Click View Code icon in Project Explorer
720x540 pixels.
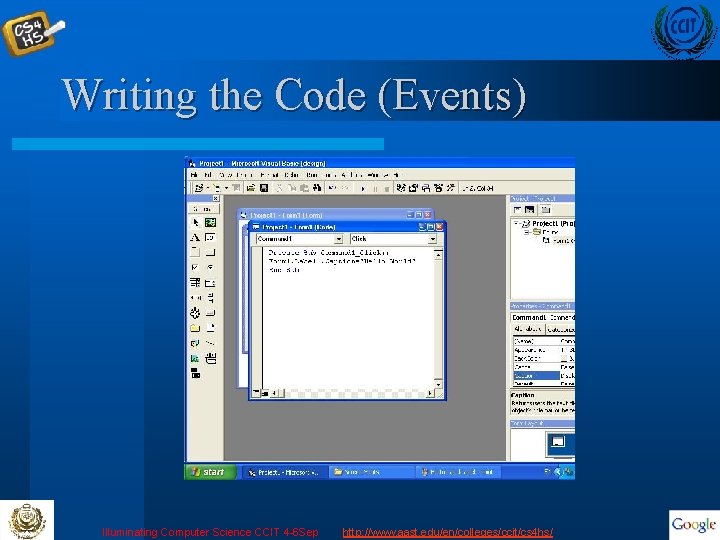[518, 210]
